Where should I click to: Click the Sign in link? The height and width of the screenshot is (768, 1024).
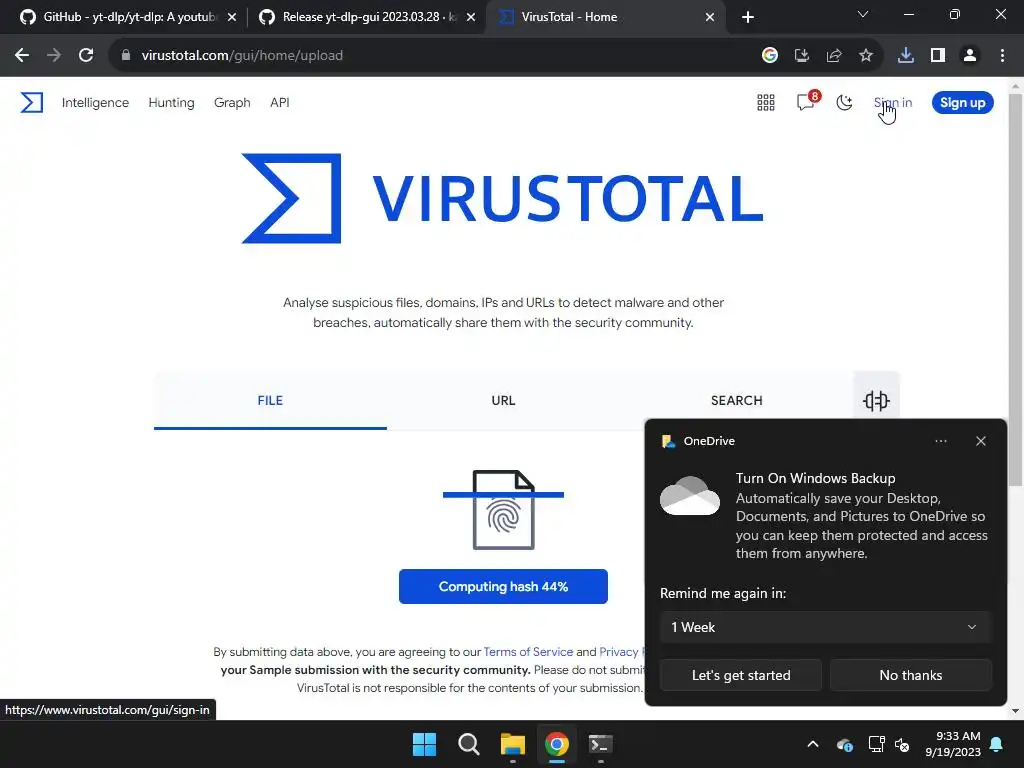[893, 103]
